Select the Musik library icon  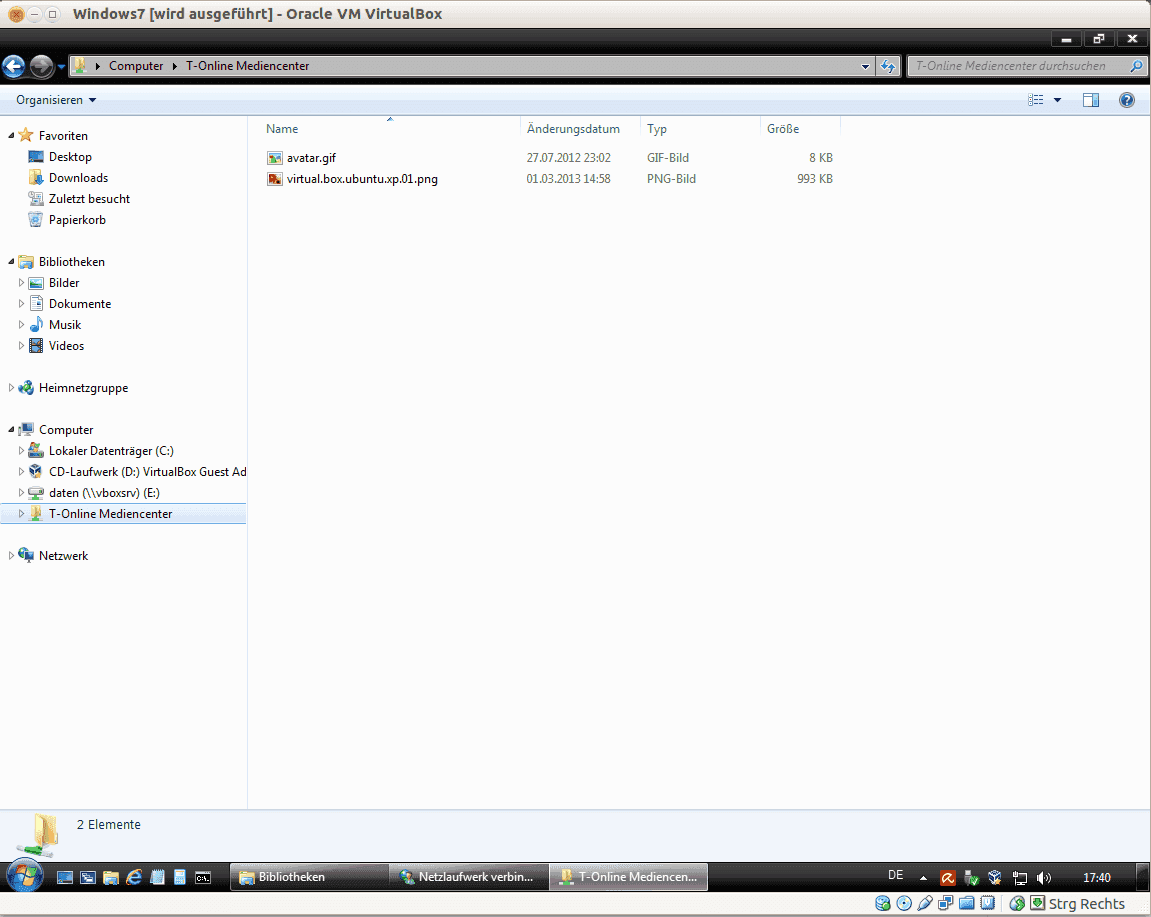36,325
